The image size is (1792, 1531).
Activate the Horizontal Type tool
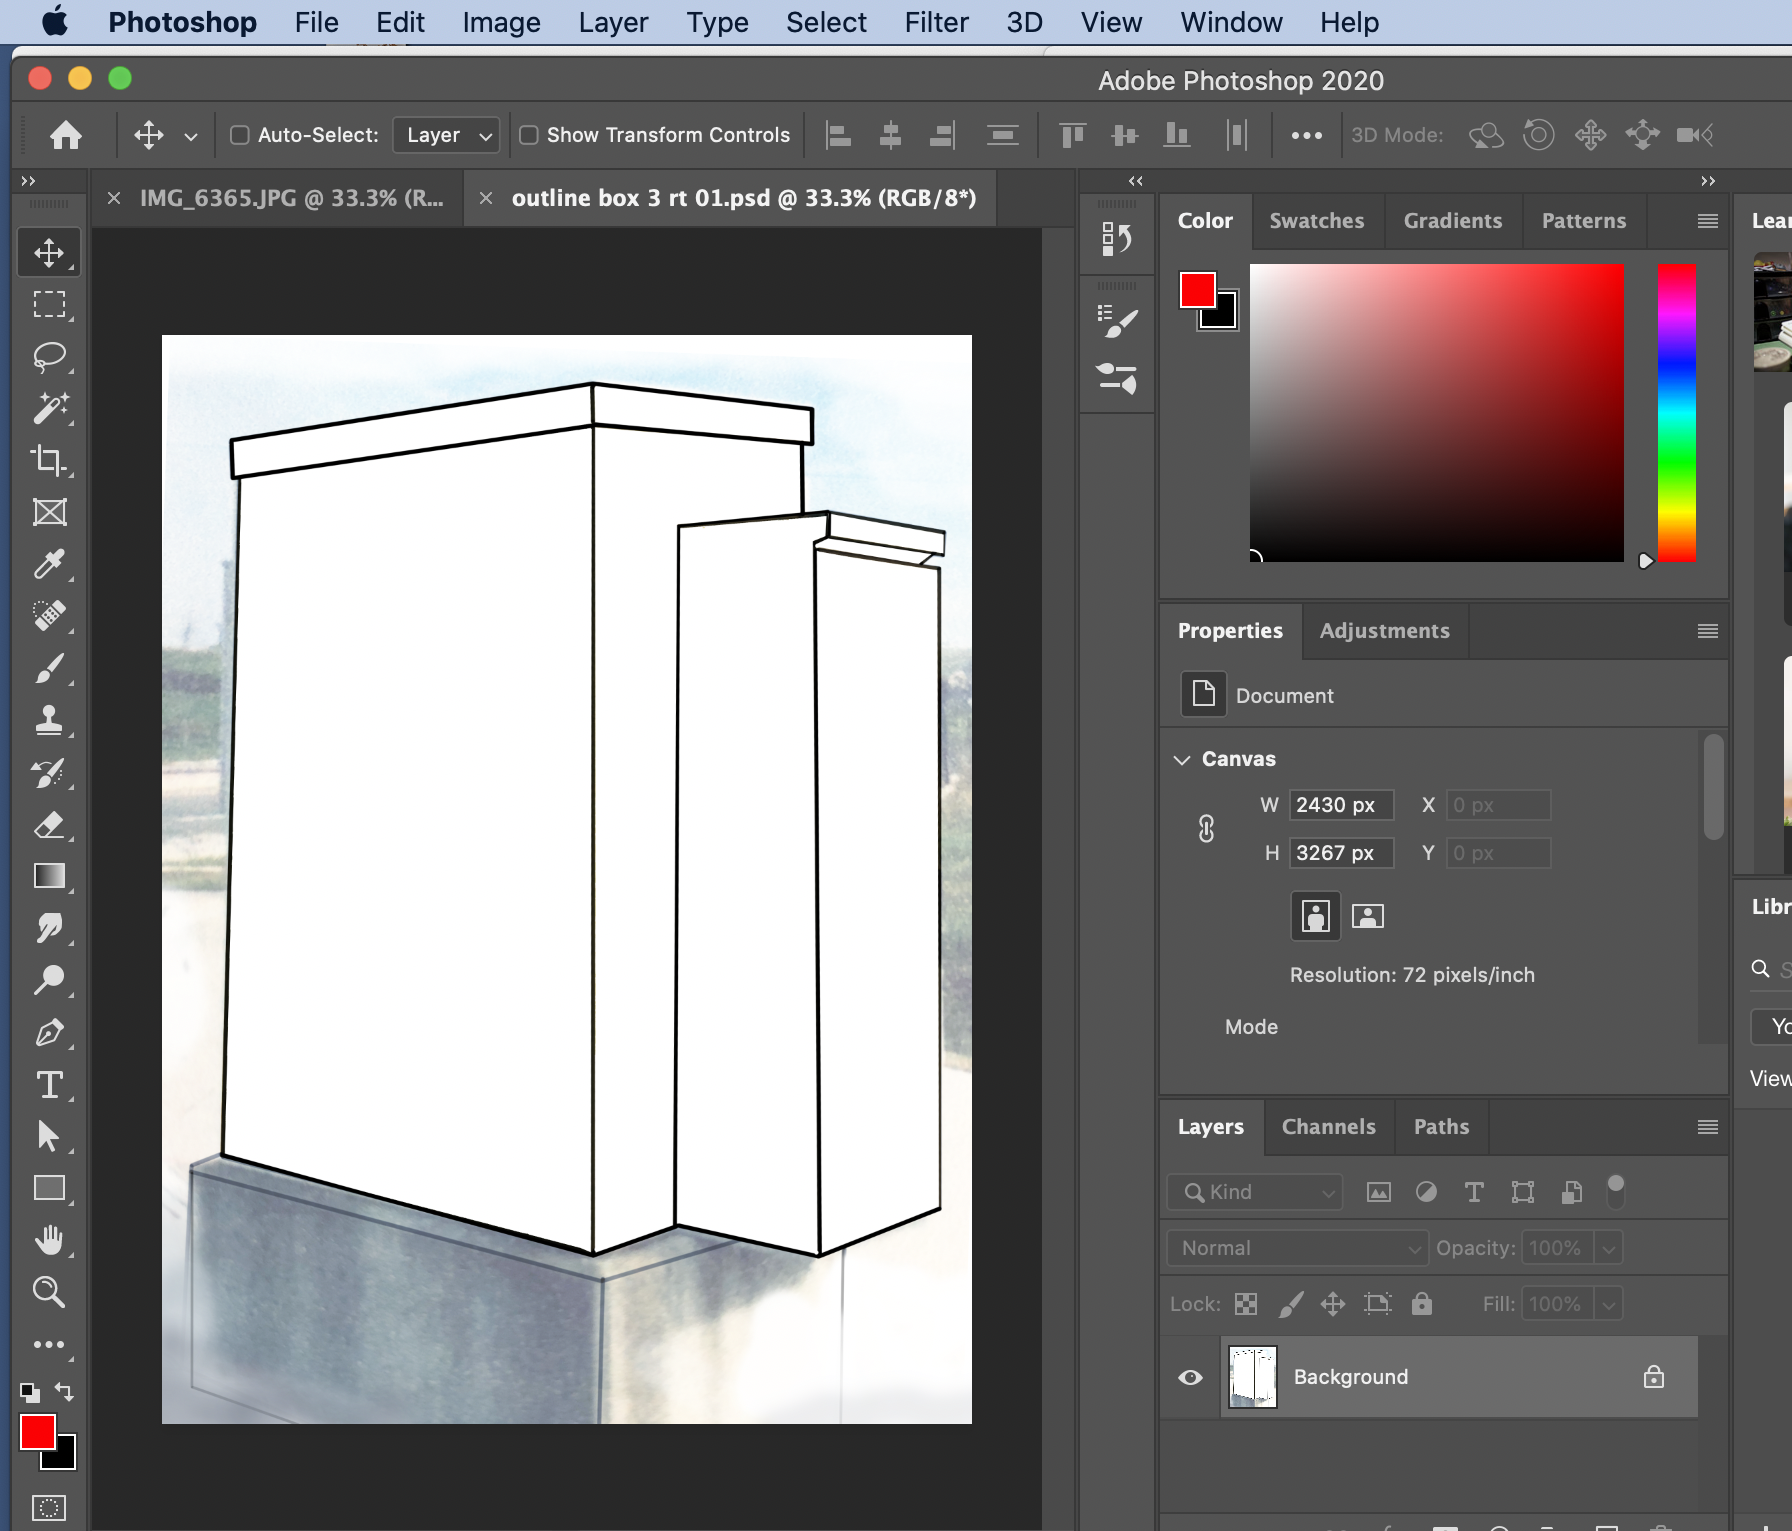[x=50, y=1086]
